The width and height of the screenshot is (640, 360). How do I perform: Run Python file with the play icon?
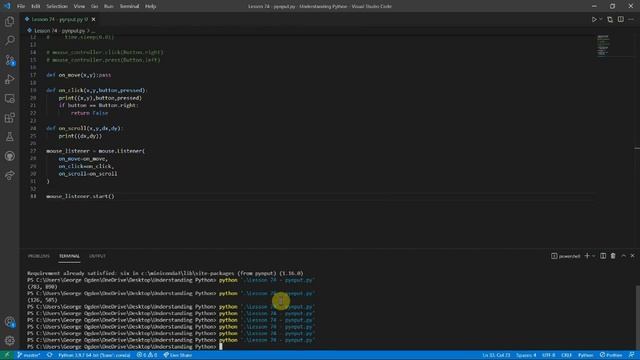click(594, 19)
